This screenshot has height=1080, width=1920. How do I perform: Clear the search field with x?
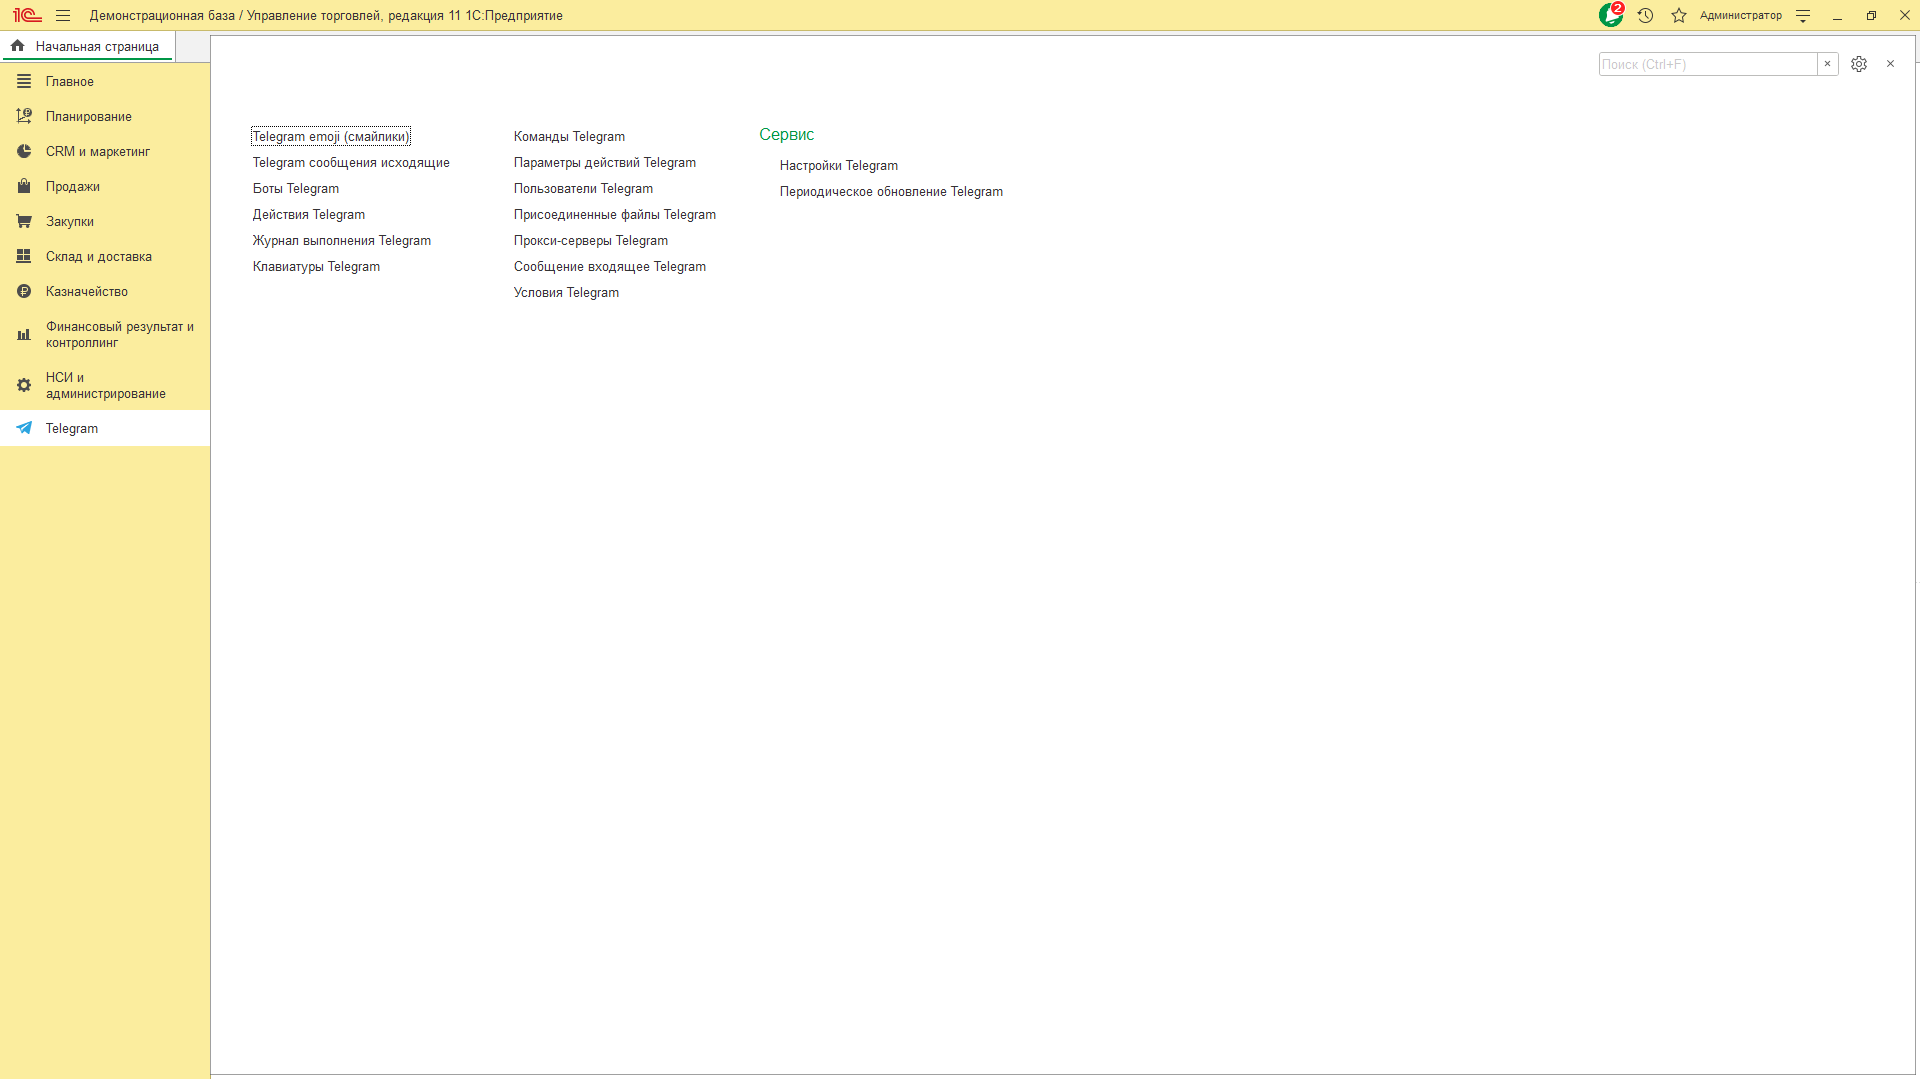click(x=1828, y=64)
